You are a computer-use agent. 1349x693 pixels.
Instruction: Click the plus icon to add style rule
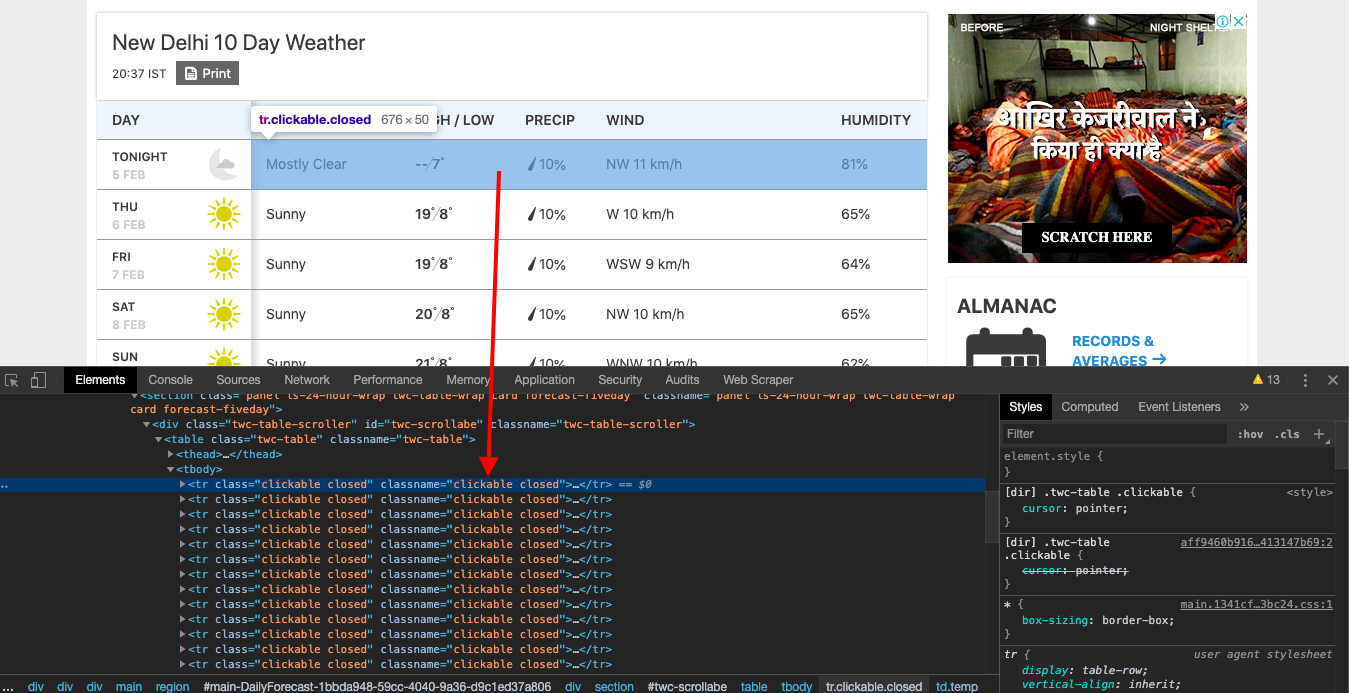coord(1319,433)
